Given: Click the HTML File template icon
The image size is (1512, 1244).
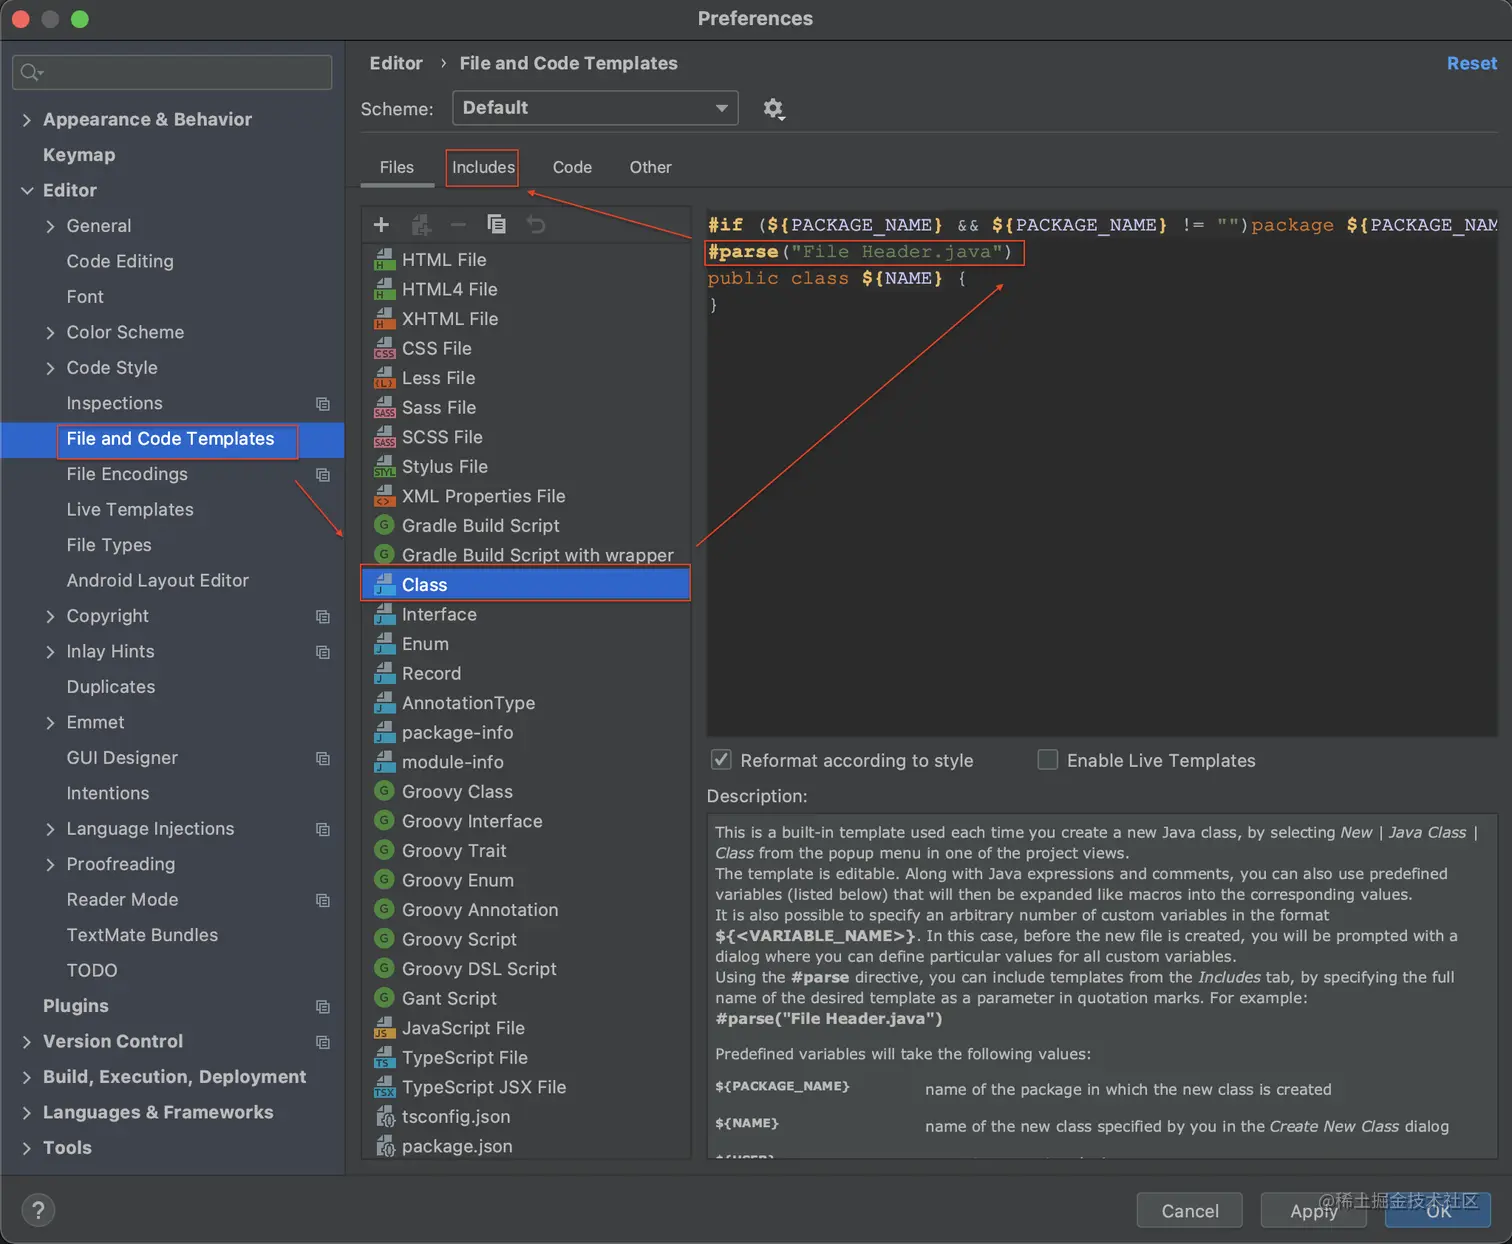Looking at the screenshot, I should point(385,260).
